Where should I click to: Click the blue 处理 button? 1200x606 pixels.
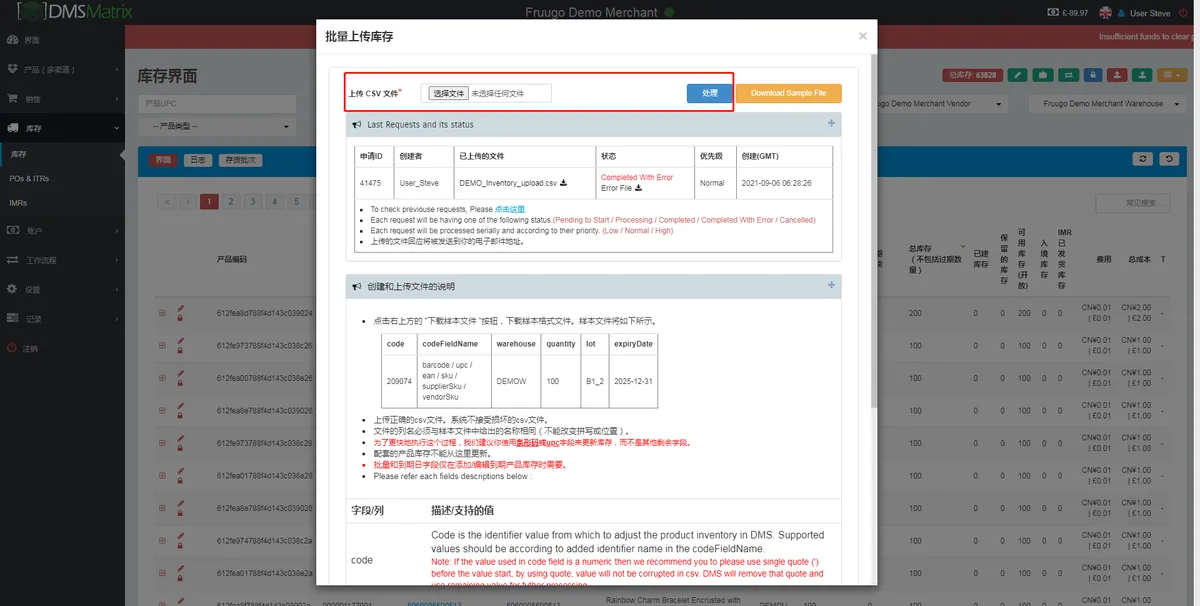coord(709,93)
